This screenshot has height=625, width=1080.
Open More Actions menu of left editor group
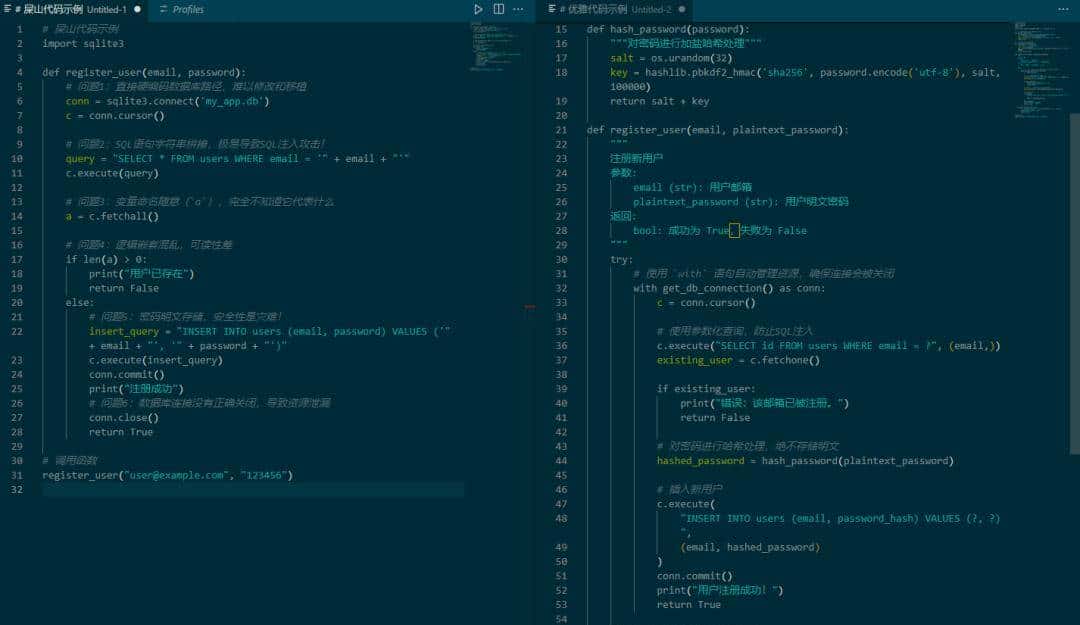(518, 9)
